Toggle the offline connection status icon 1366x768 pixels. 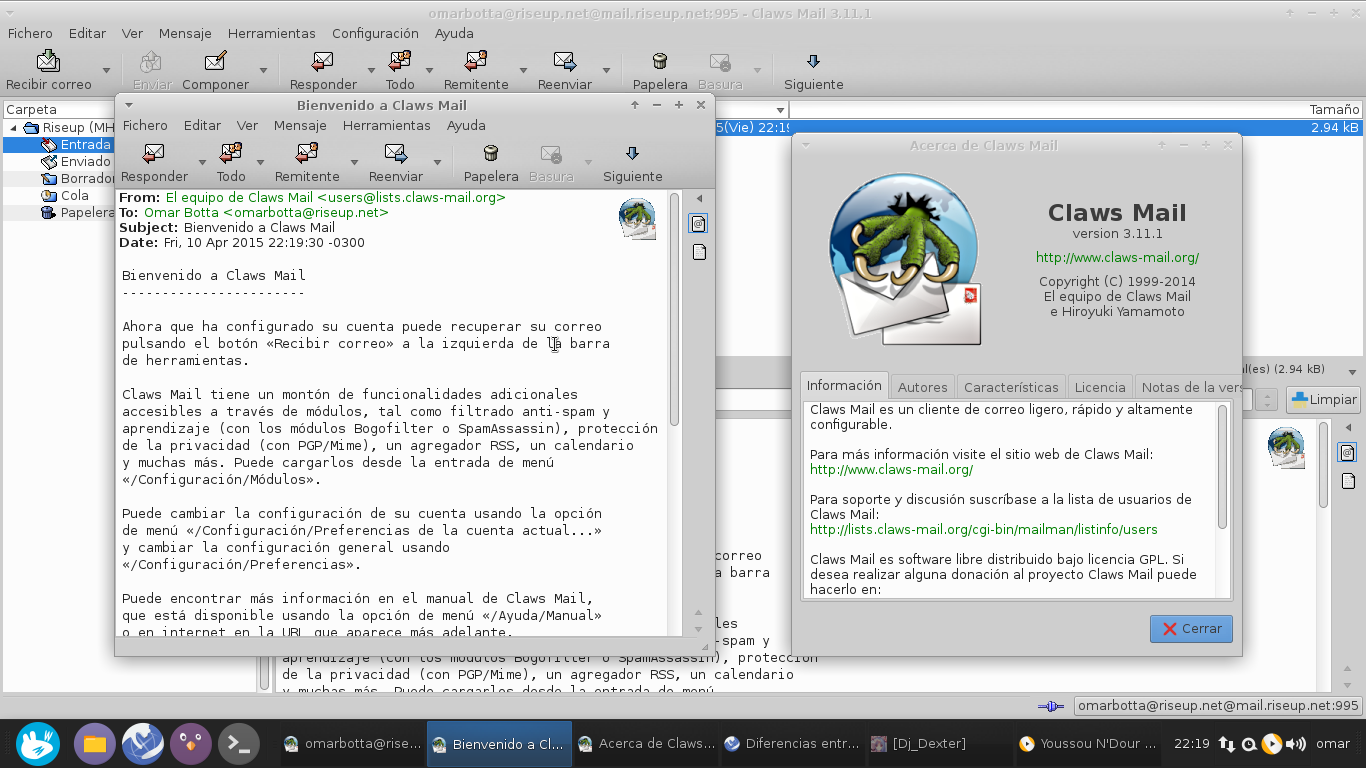(1050, 706)
